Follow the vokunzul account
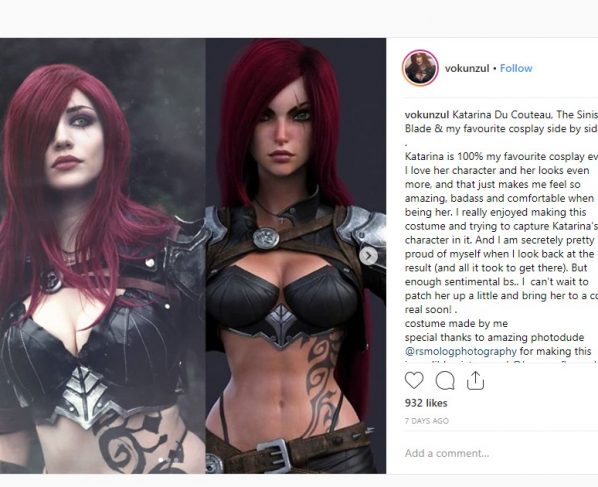Image resolution: width=598 pixels, height=487 pixels. tap(516, 68)
